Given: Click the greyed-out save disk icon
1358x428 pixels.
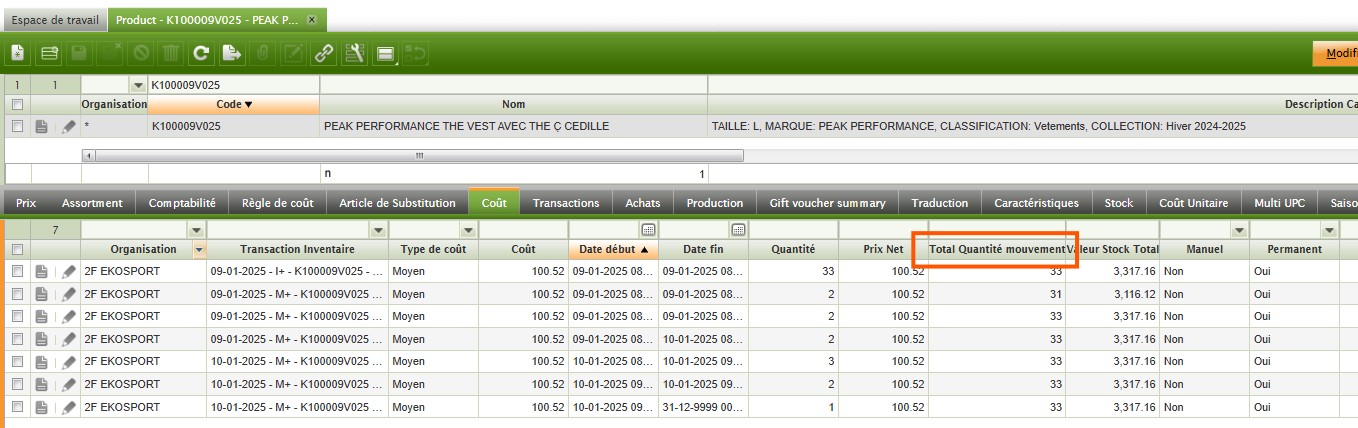Looking at the screenshot, I should click(79, 53).
